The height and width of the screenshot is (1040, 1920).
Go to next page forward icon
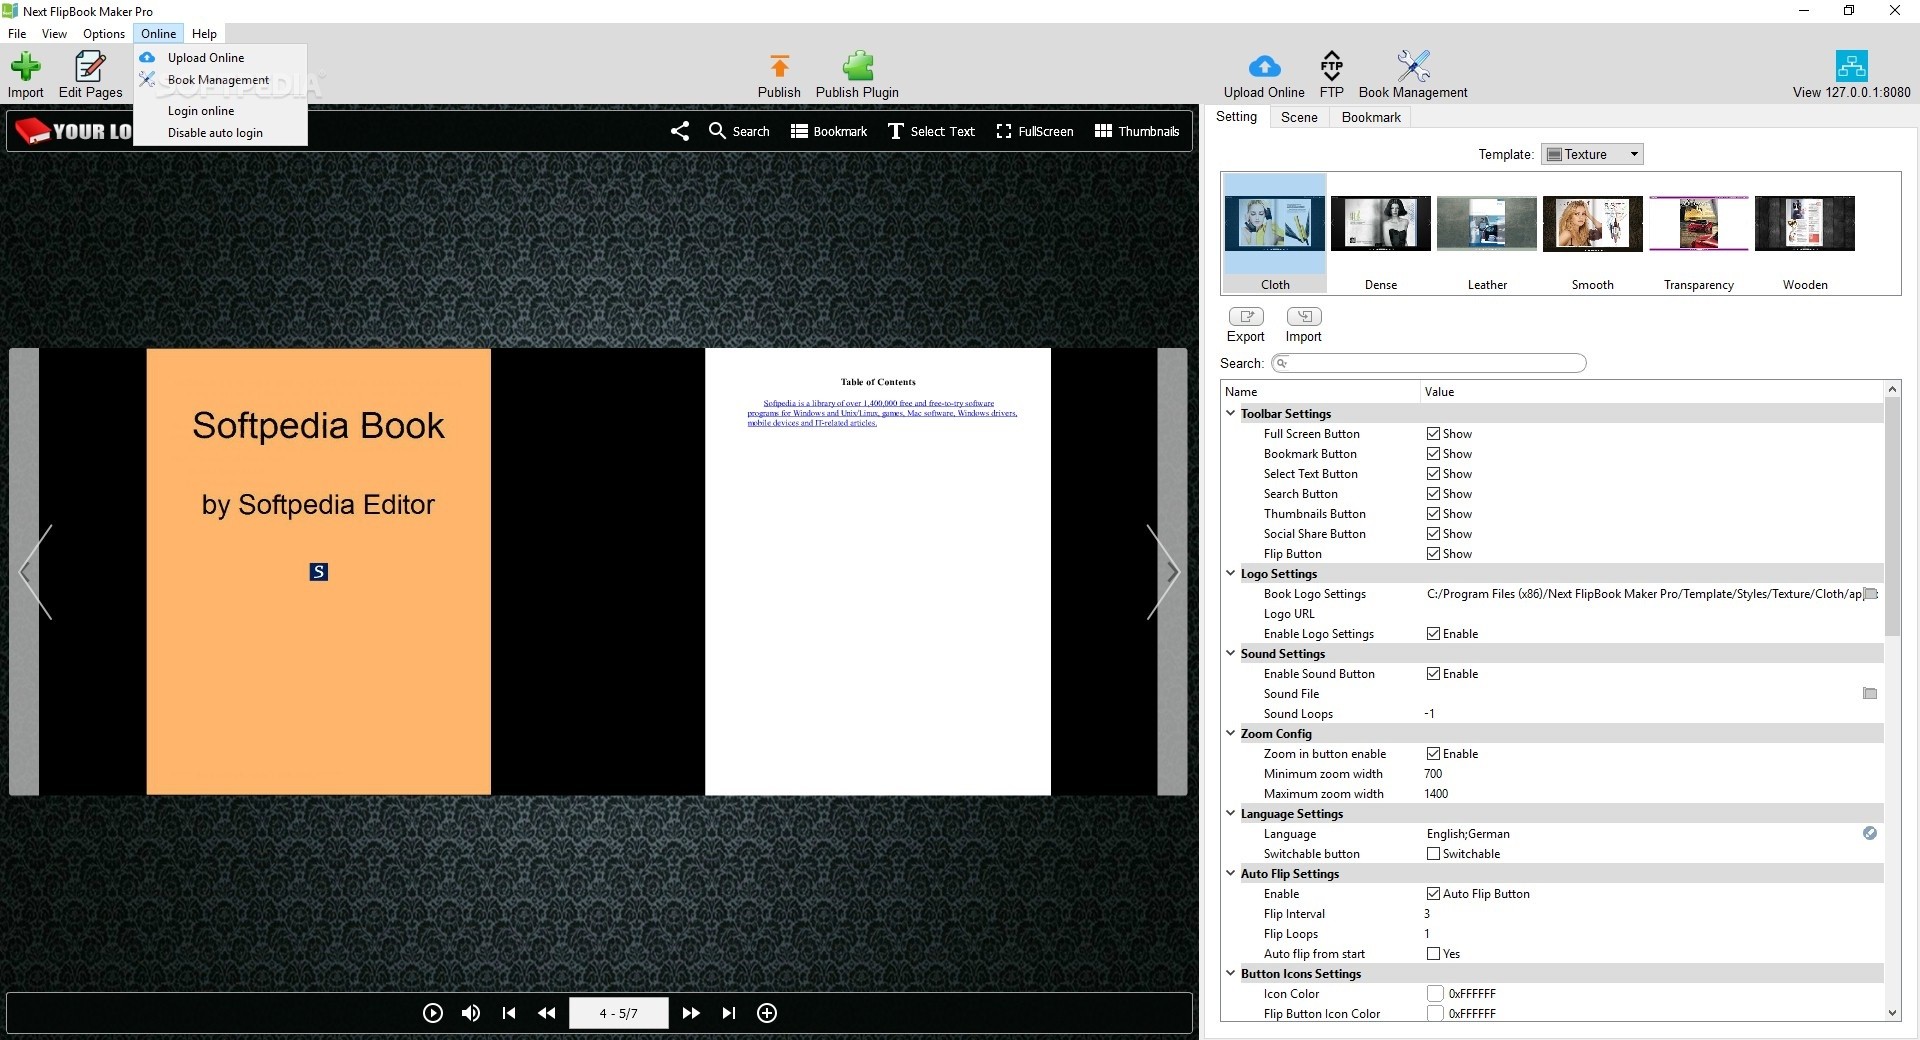(691, 1013)
